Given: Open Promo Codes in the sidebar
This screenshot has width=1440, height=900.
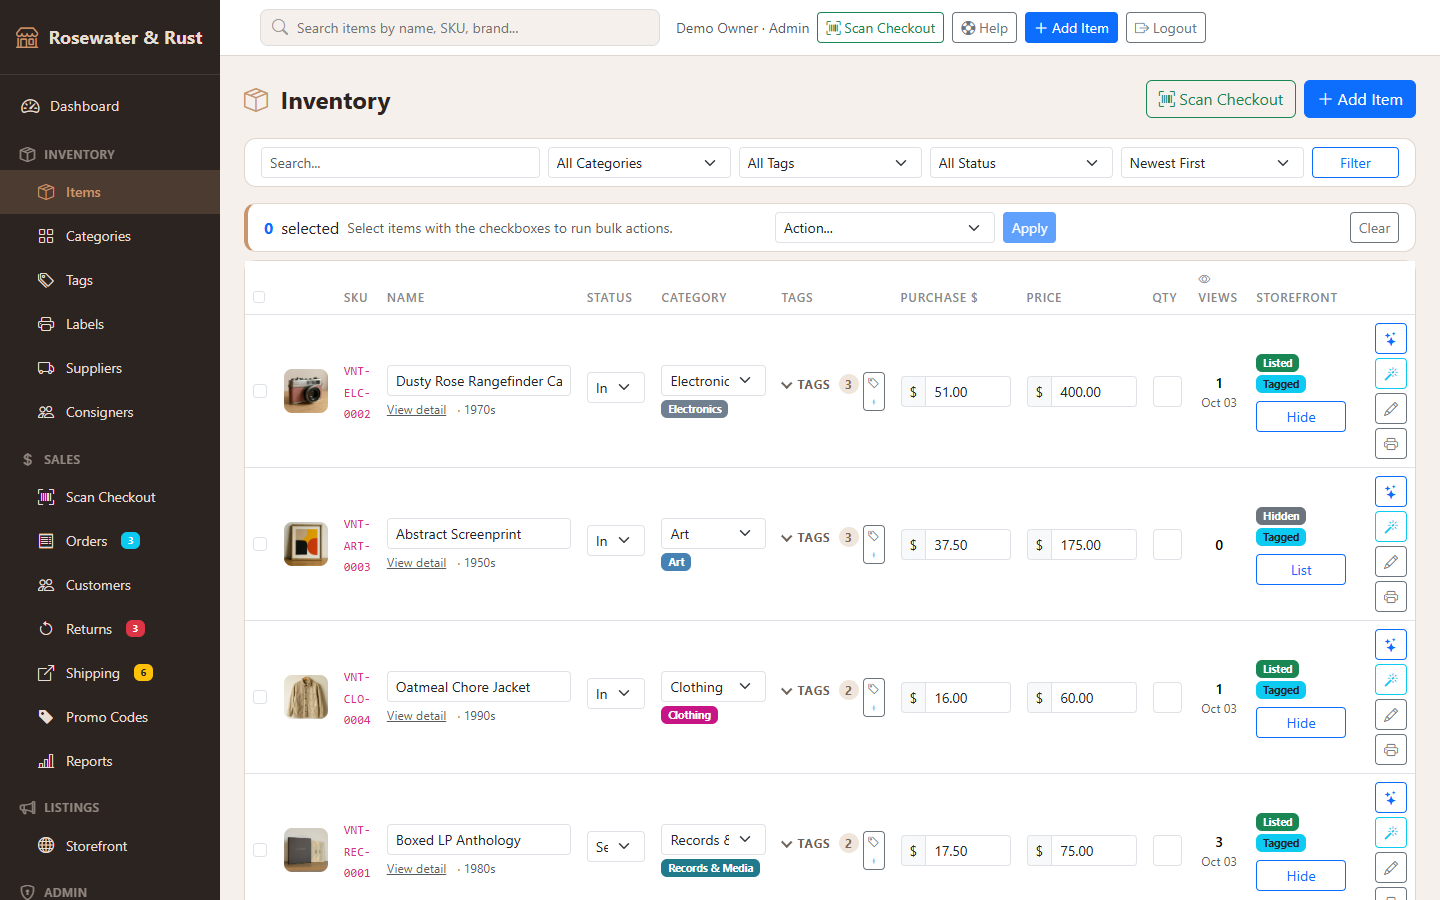Looking at the screenshot, I should pos(110,717).
